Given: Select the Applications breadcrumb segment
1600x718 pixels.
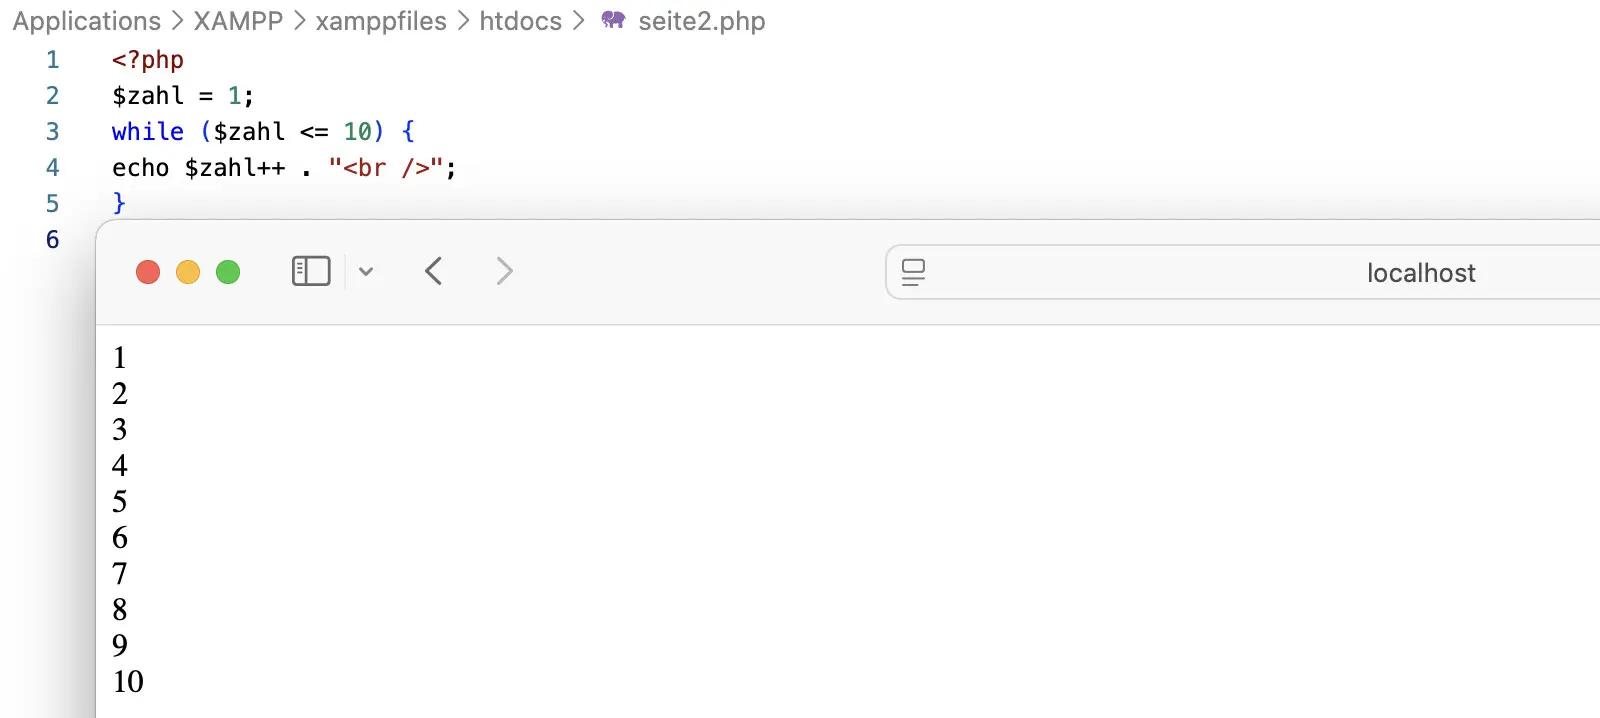Looking at the screenshot, I should pyautogui.click(x=87, y=21).
